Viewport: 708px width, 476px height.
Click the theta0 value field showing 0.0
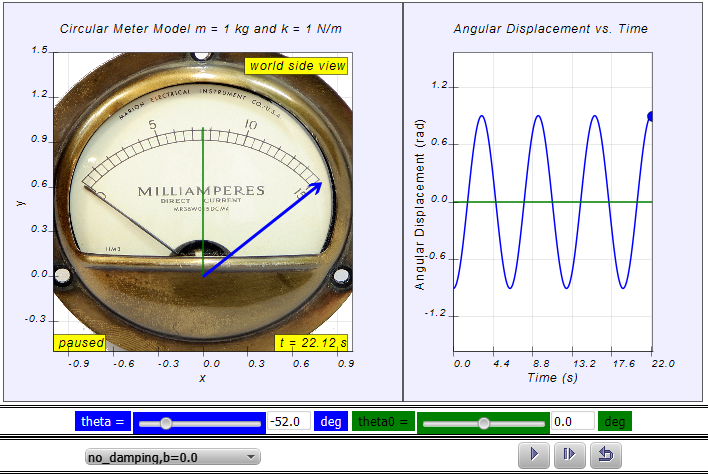point(573,421)
